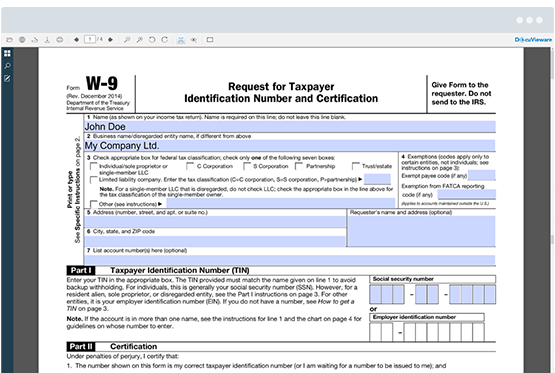The image size is (555, 373).
Task: Click the first Social security number box
Action: pyautogui.click(x=376, y=294)
